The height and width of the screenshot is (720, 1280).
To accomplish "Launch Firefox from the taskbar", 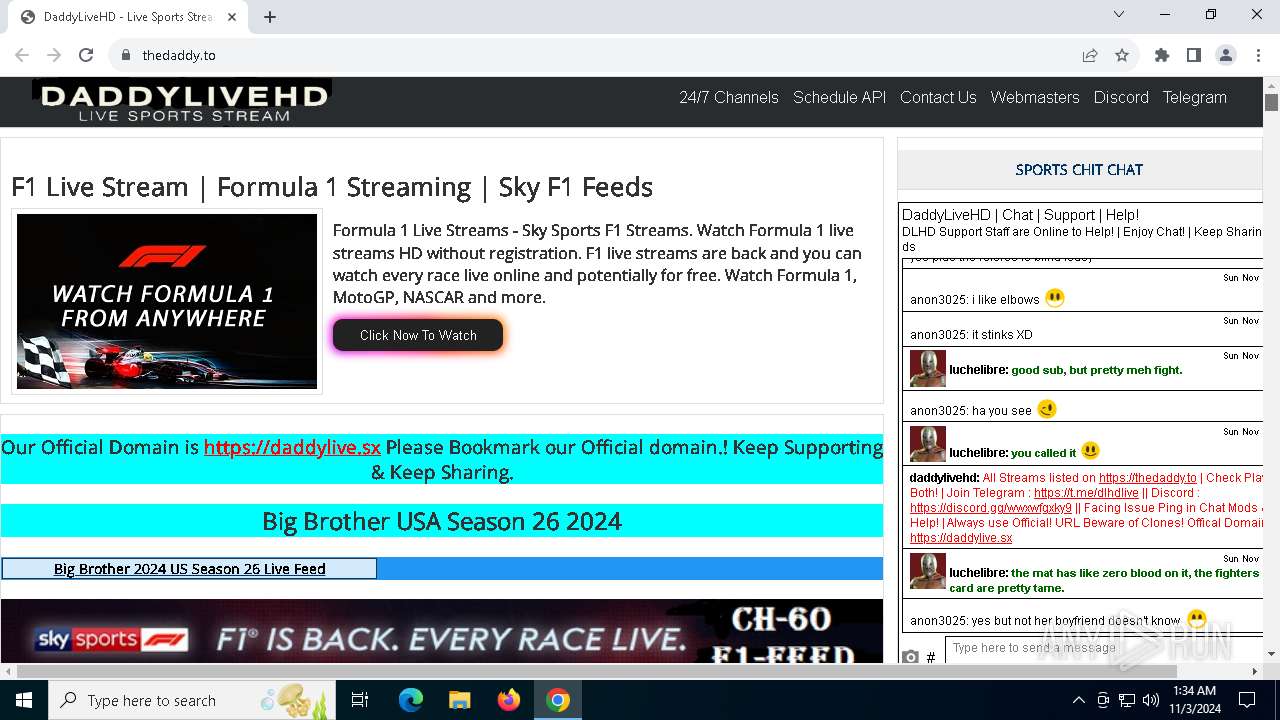I will (x=508, y=700).
